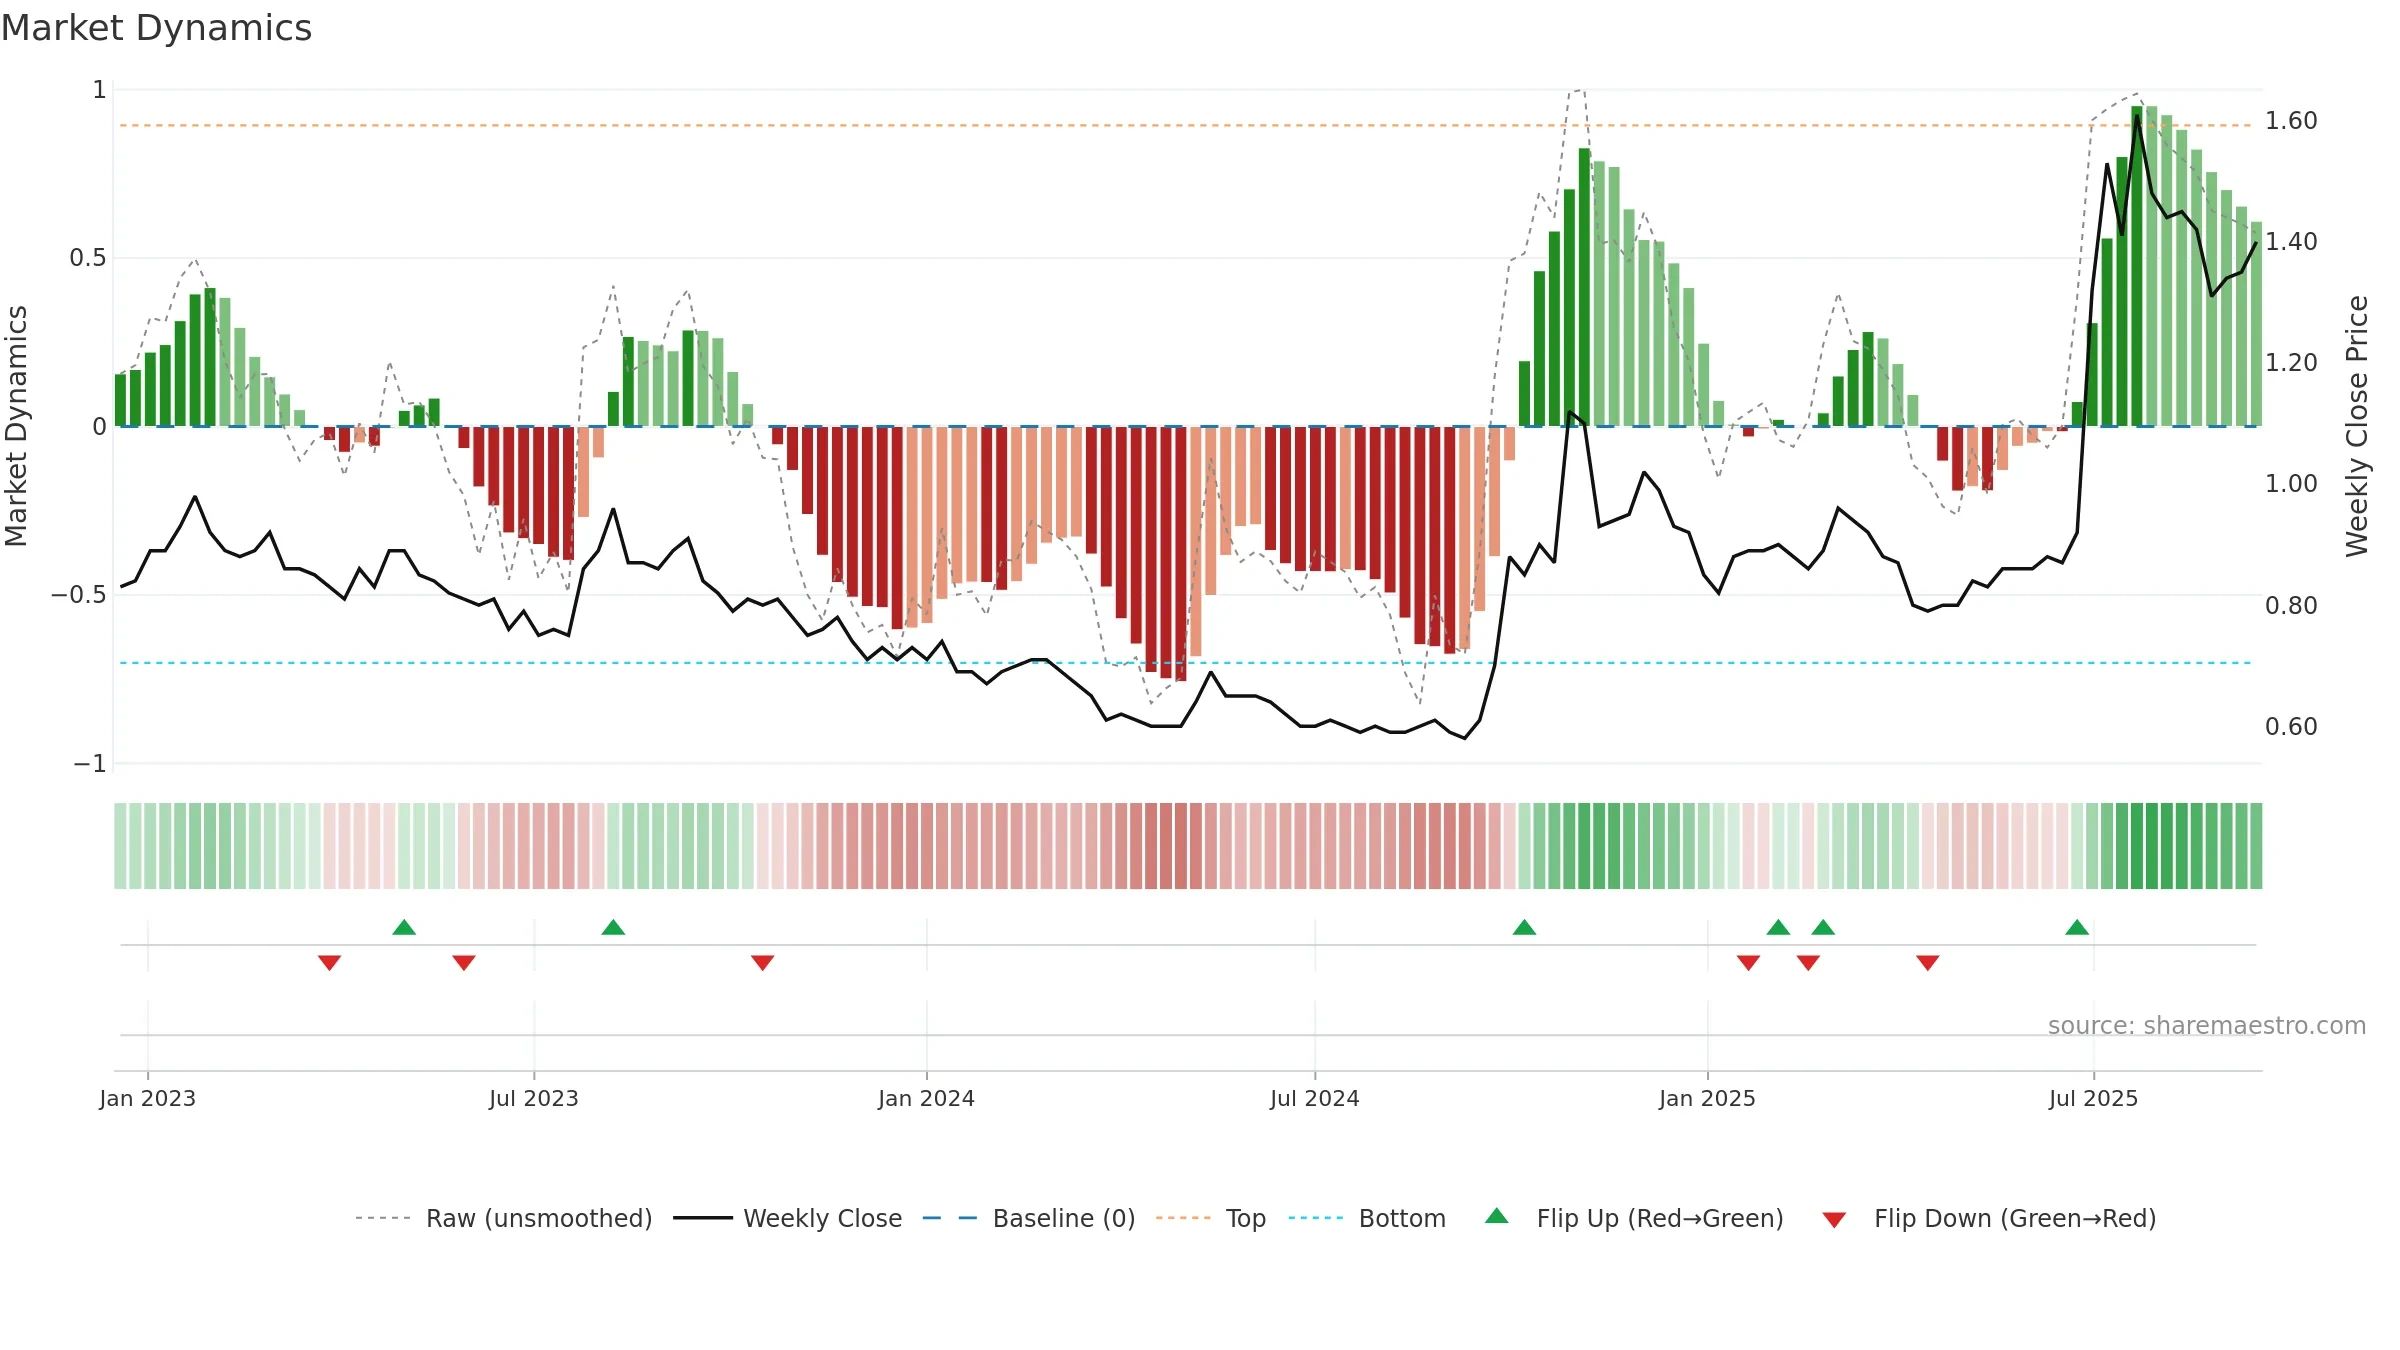The image size is (2400, 1350).
Task: Click the sharemaestro.com source text
Action: [2207, 1025]
